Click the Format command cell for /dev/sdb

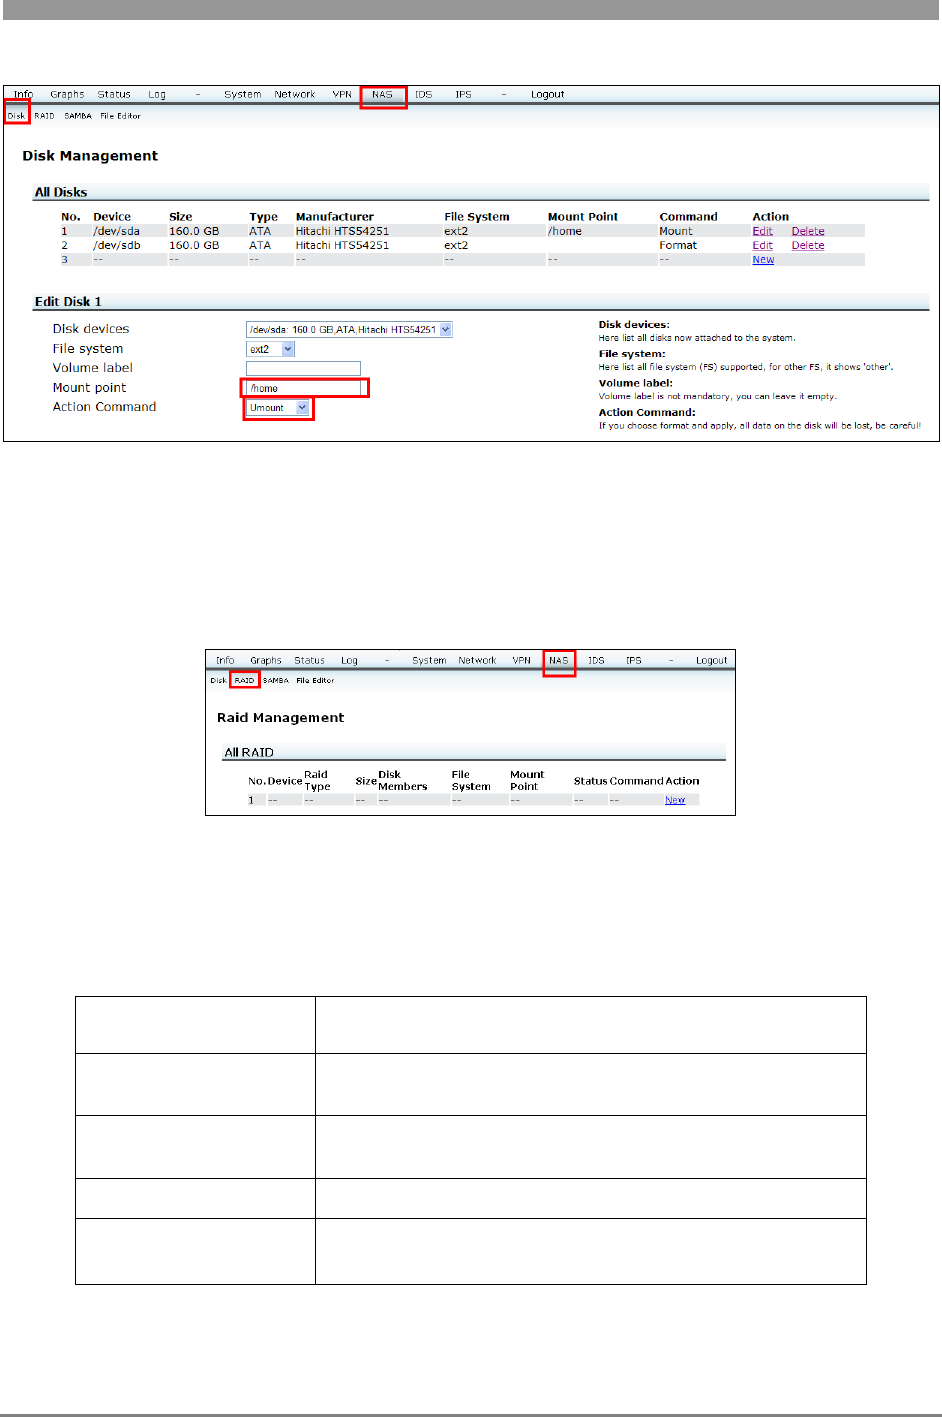(678, 245)
